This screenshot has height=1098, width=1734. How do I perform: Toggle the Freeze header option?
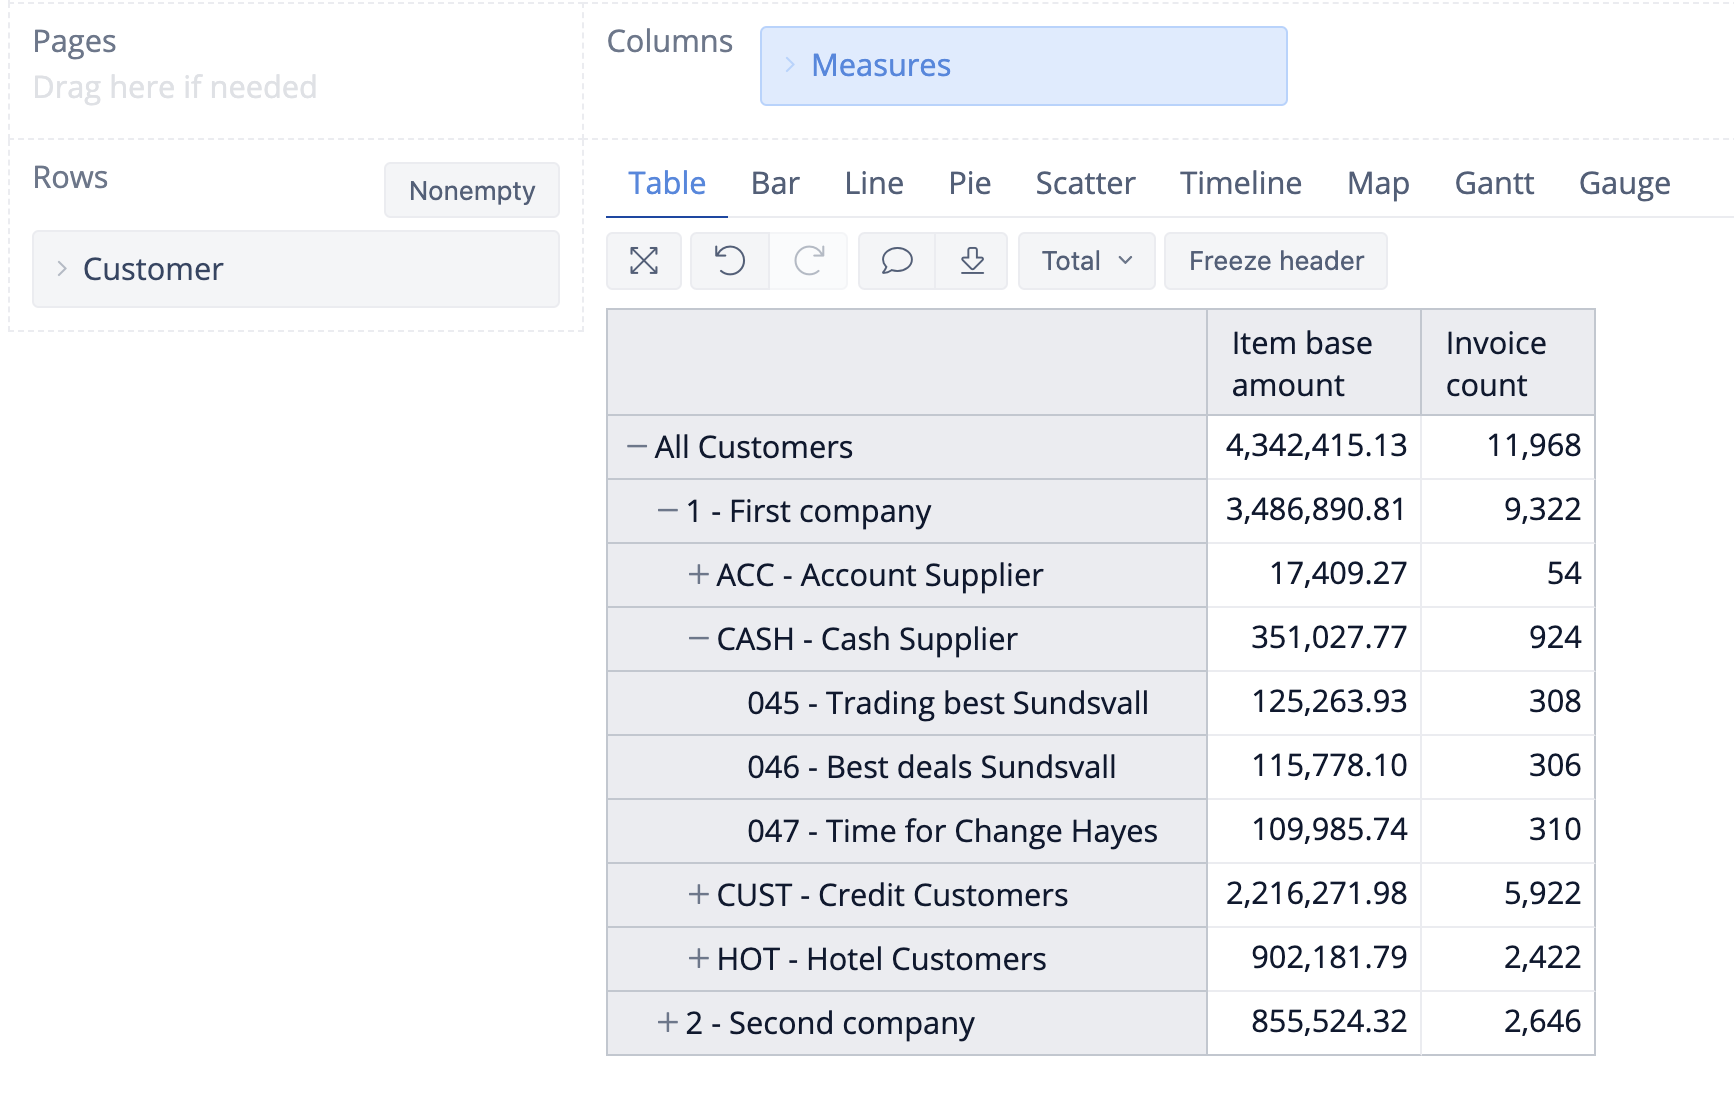click(x=1275, y=261)
